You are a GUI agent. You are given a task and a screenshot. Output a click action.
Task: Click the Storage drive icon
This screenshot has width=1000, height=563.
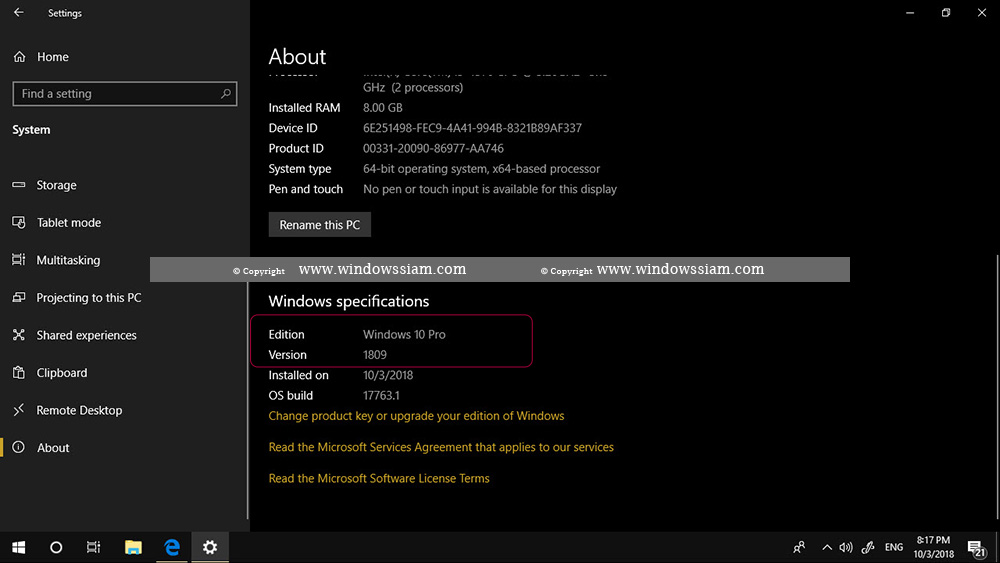pos(19,185)
